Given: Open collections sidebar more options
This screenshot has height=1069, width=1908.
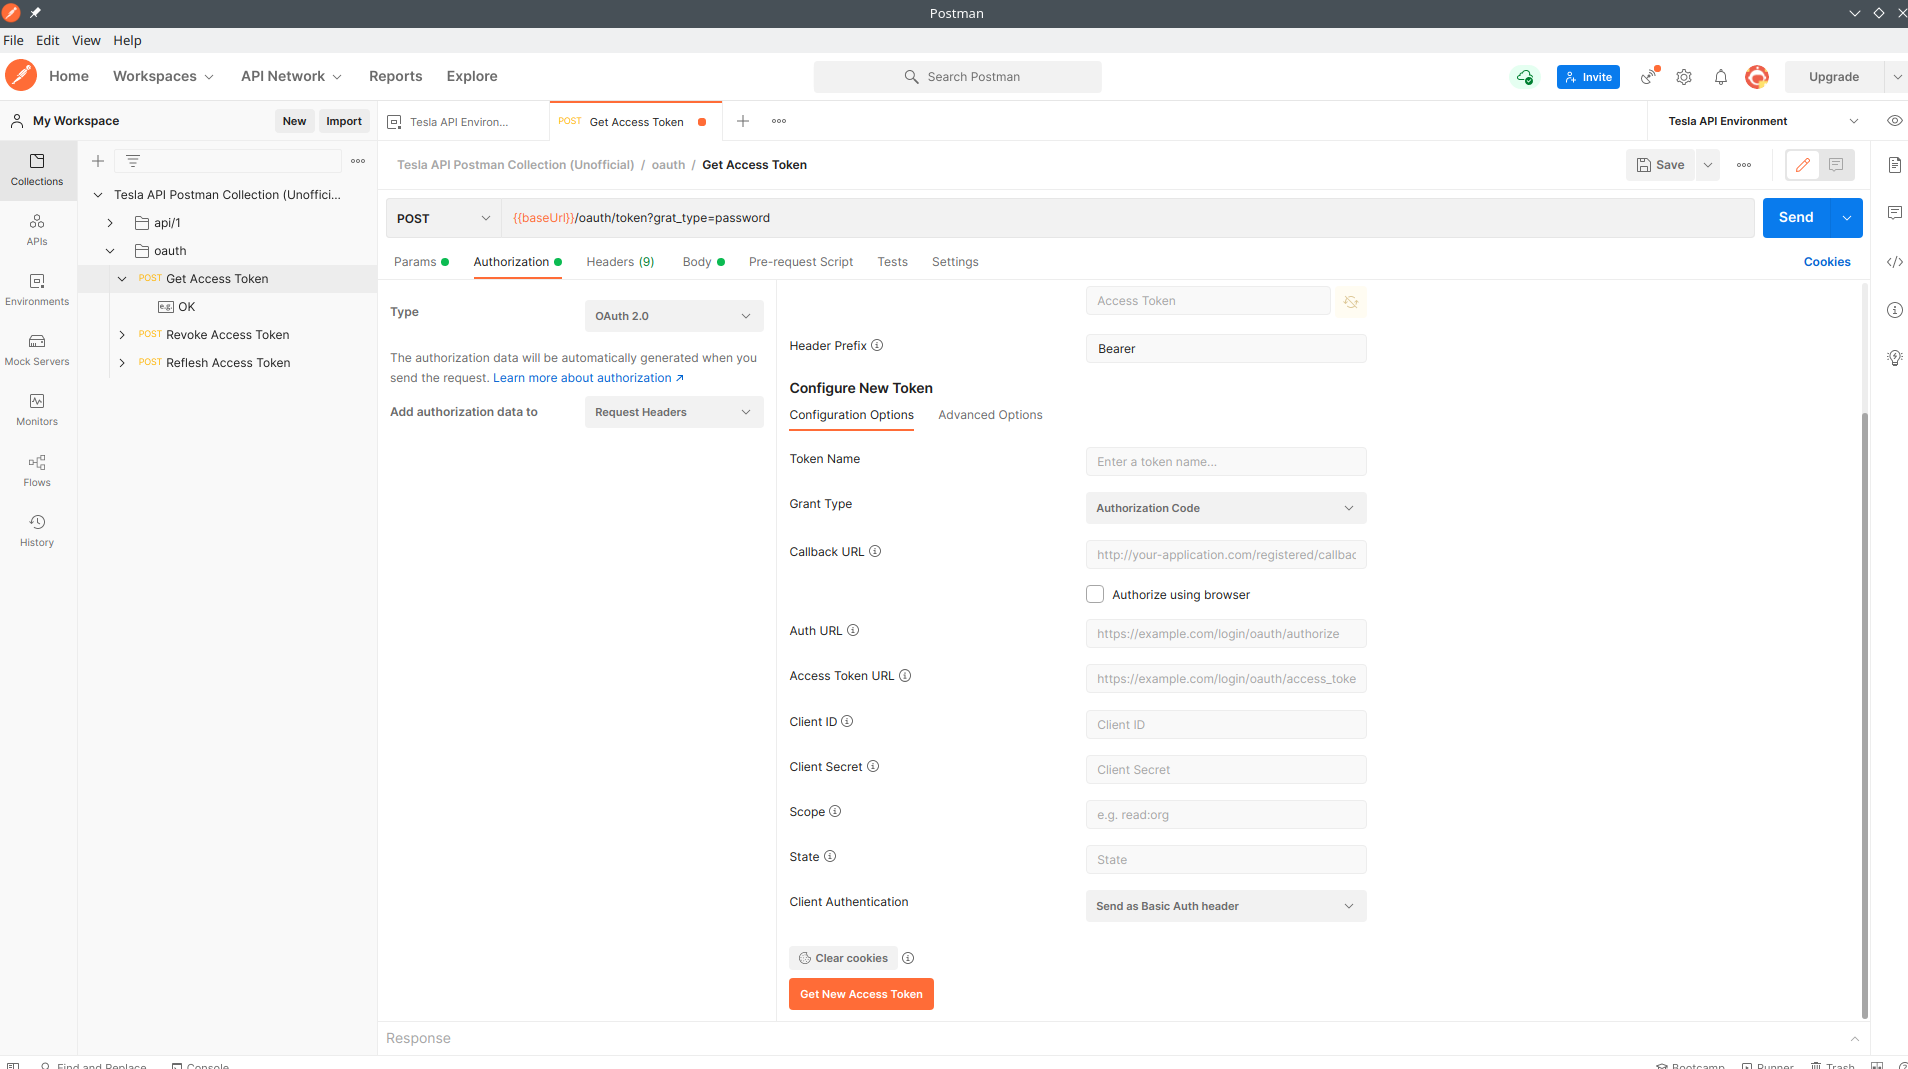Looking at the screenshot, I should click(x=358, y=161).
